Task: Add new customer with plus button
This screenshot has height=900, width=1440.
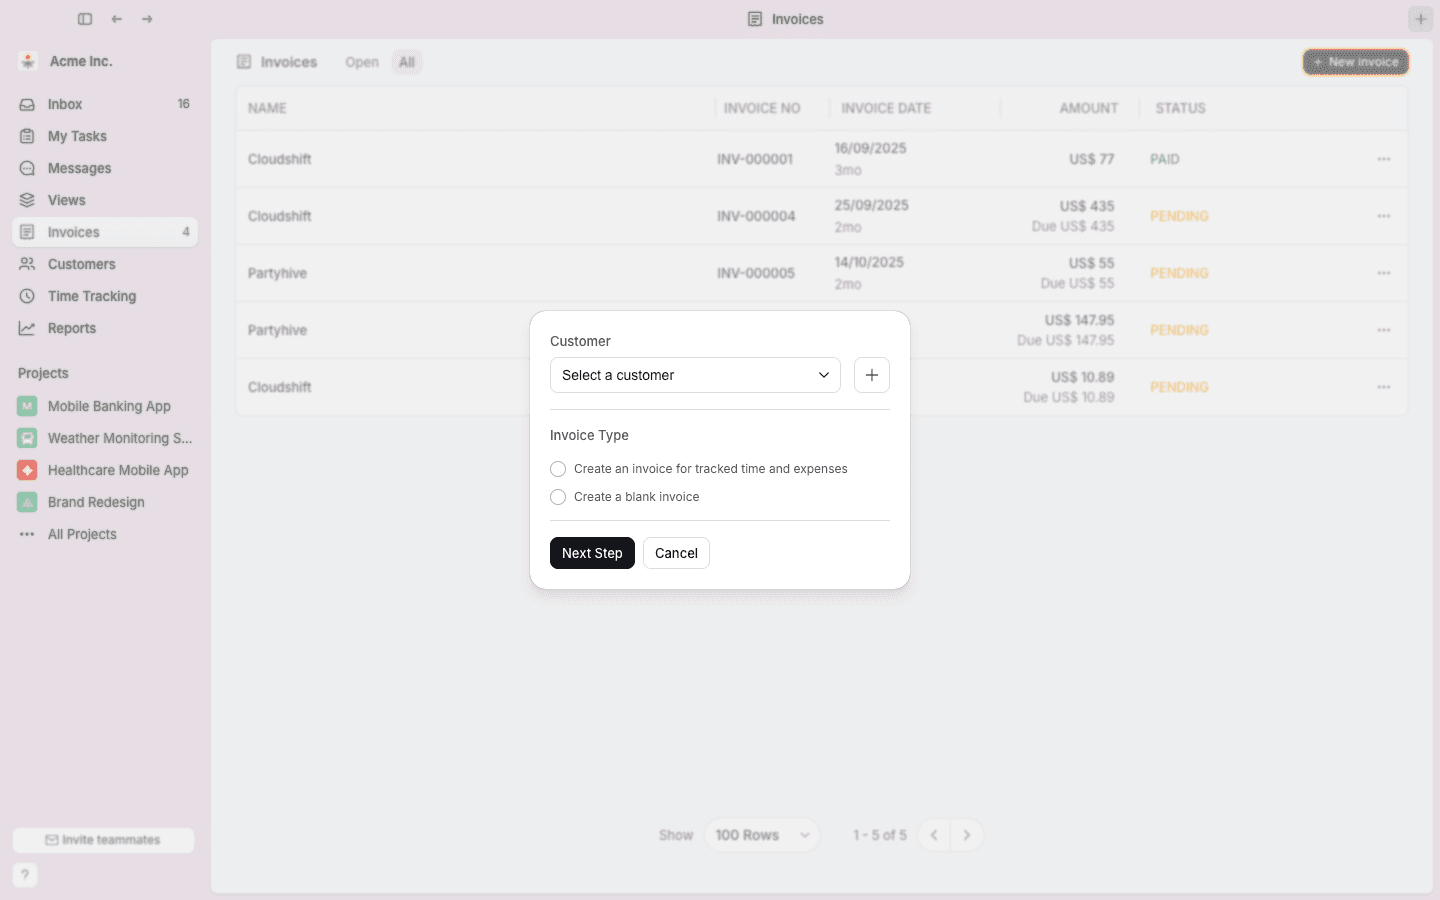Action: [x=872, y=375]
